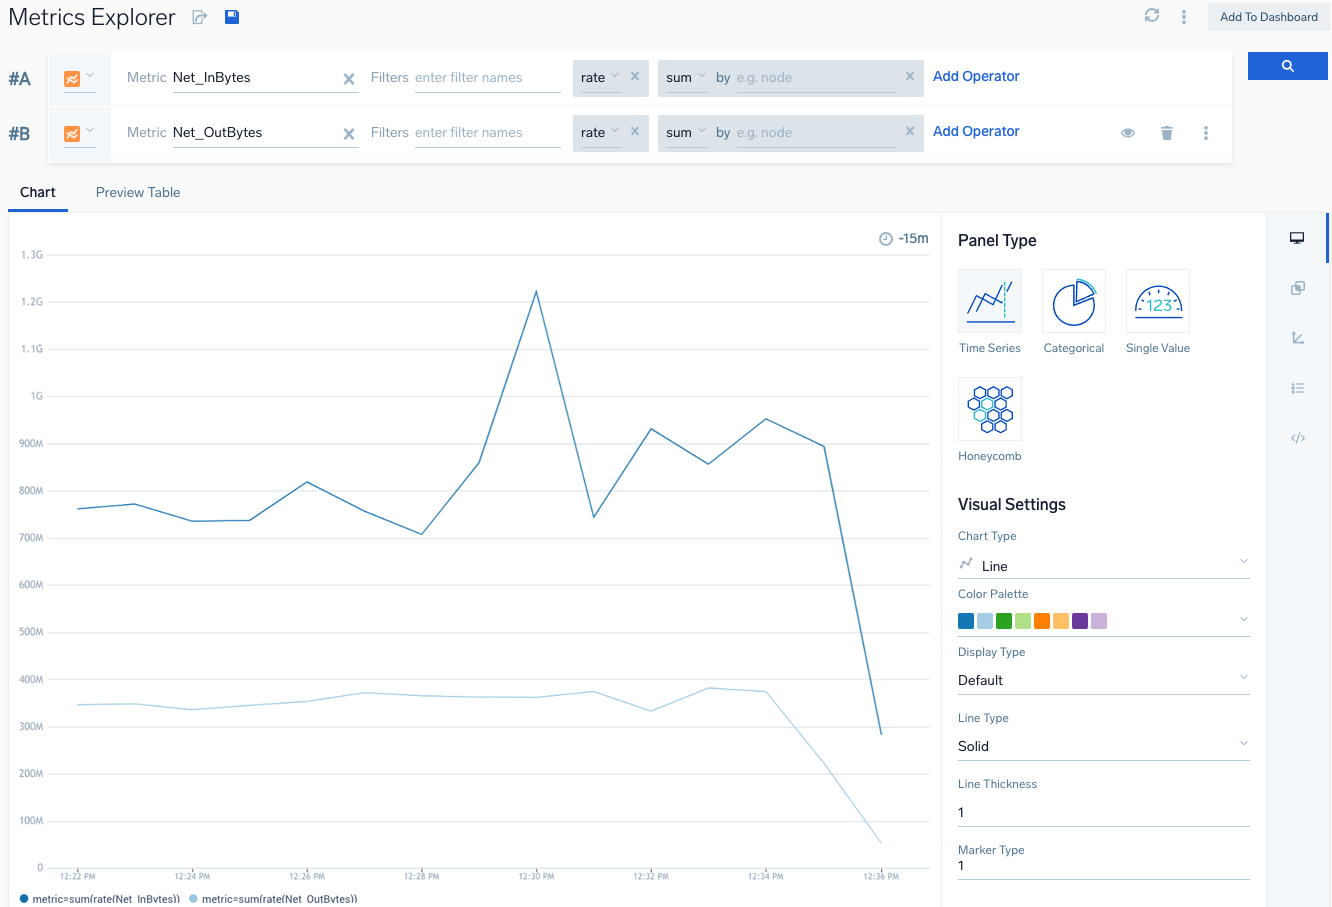Open the Display Type dropdown showing Default
Image resolution: width=1332 pixels, height=907 pixels.
pyautogui.click(x=1103, y=680)
